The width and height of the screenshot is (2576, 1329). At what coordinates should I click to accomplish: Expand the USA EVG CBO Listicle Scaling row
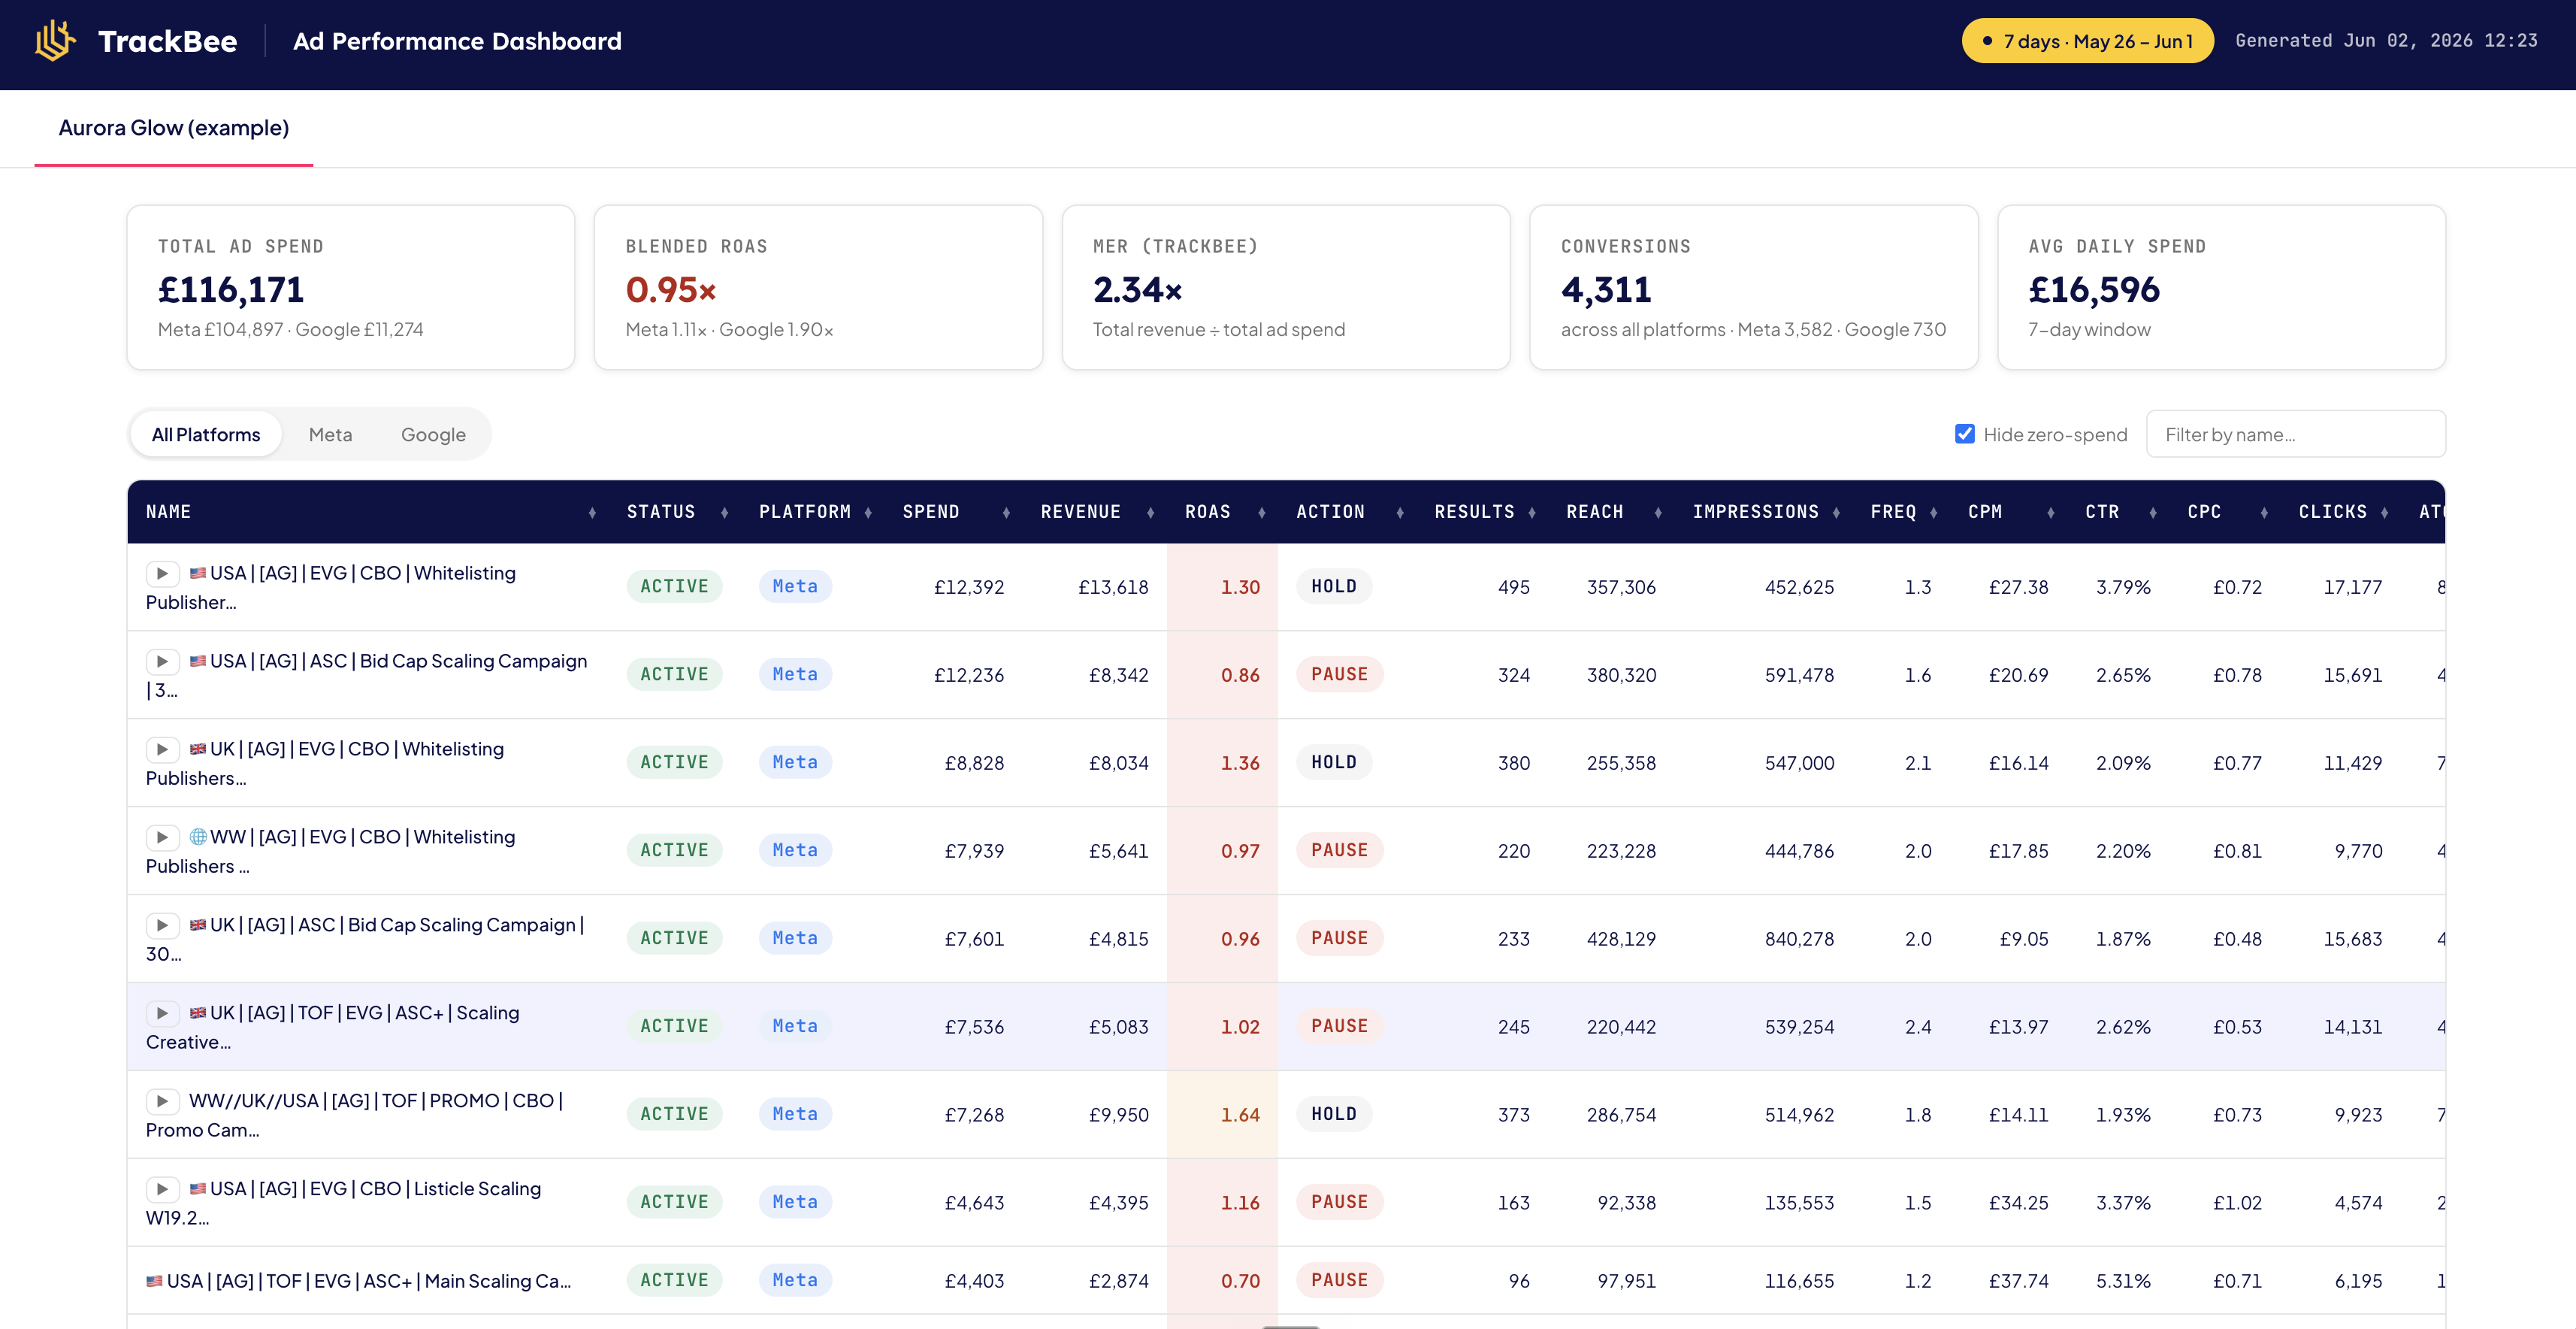coord(162,1190)
